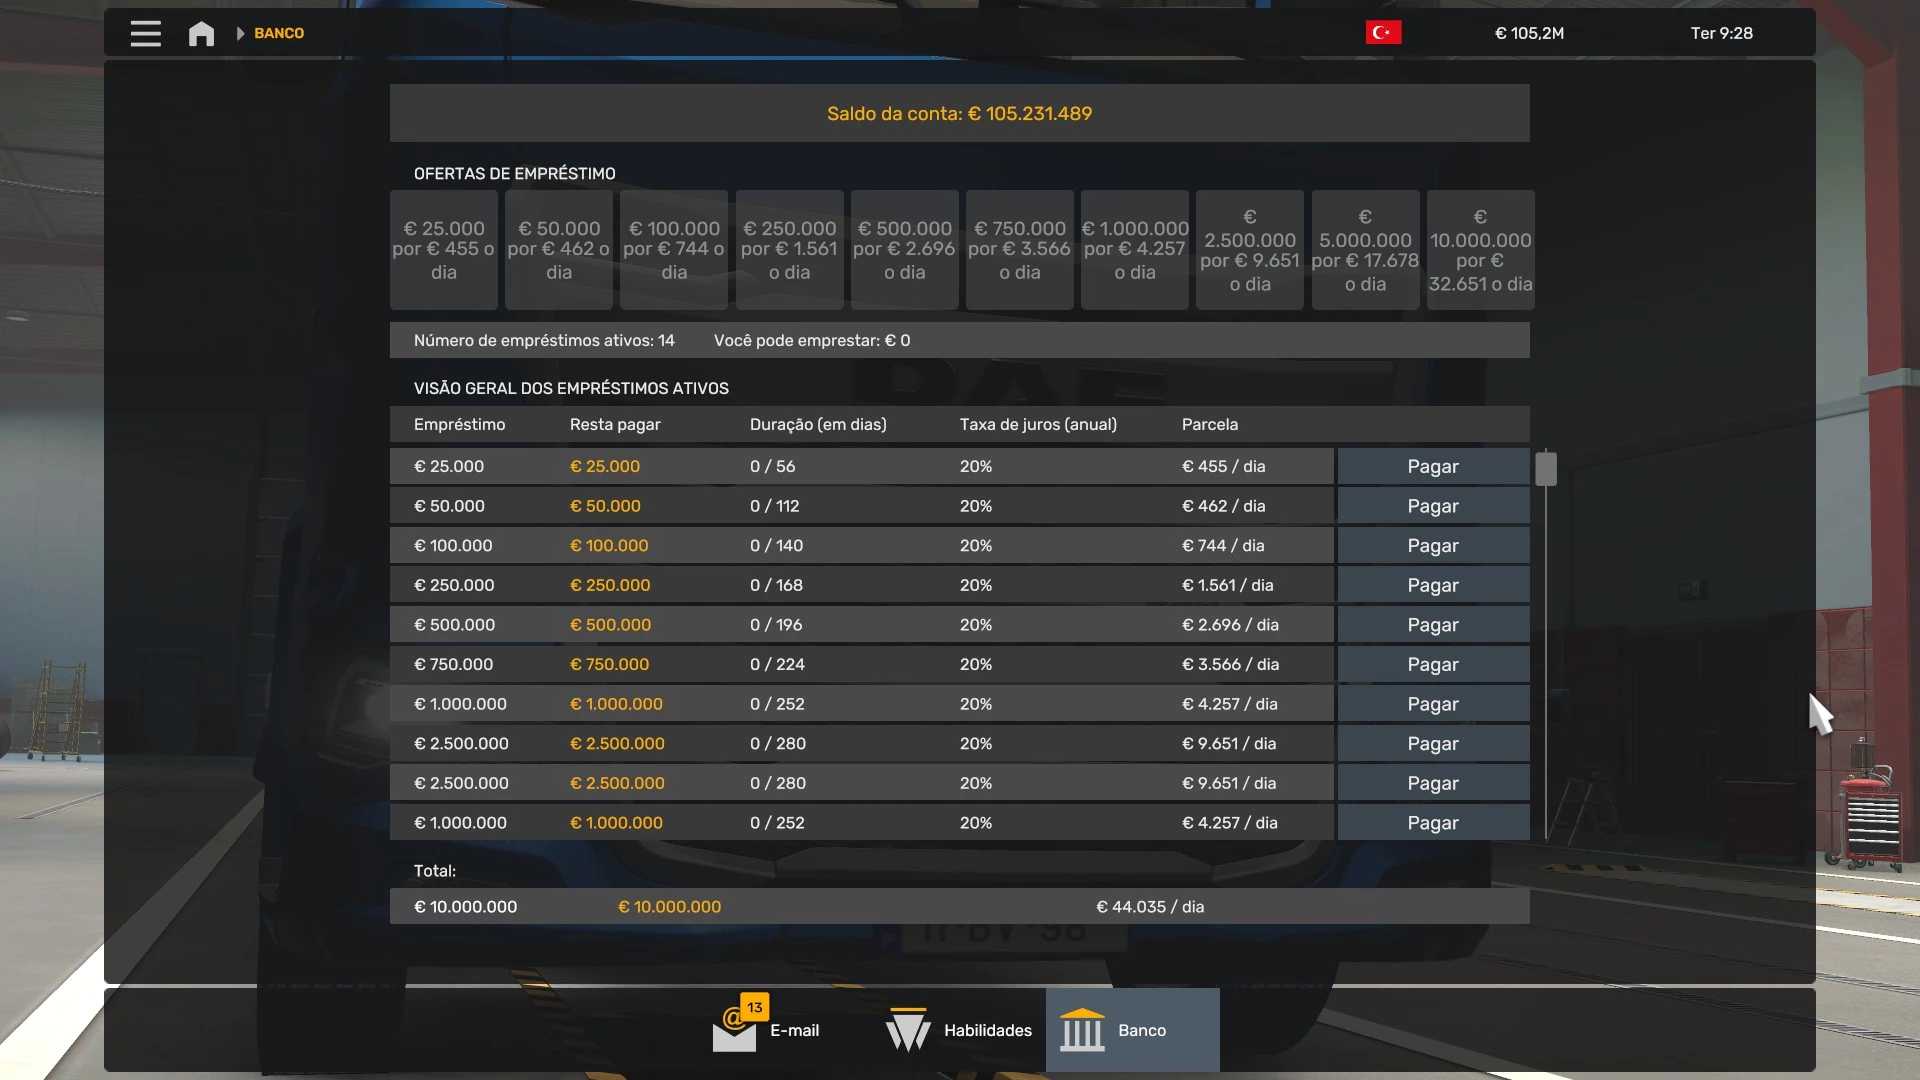Click the € 105,2M balance indicator
Viewport: 1920px width, 1080px height.
click(1528, 33)
